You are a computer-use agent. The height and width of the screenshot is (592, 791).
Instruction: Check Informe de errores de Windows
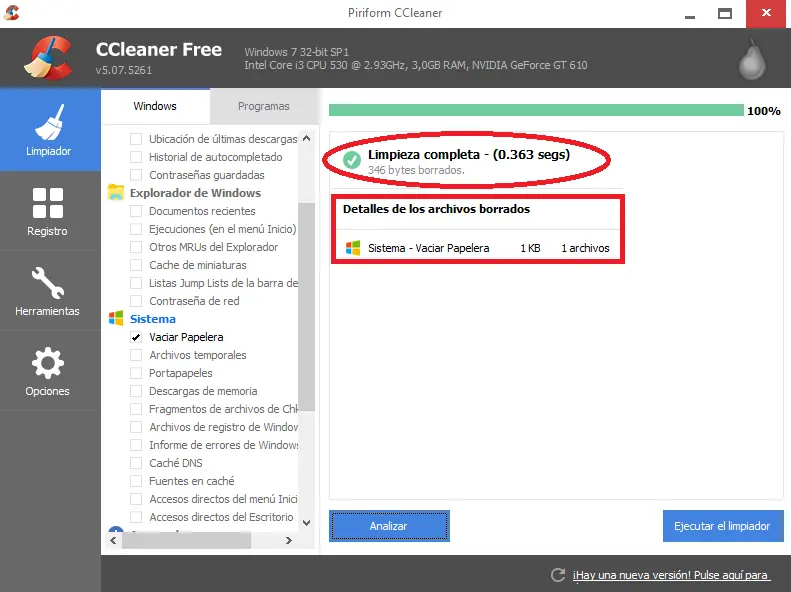pos(136,445)
